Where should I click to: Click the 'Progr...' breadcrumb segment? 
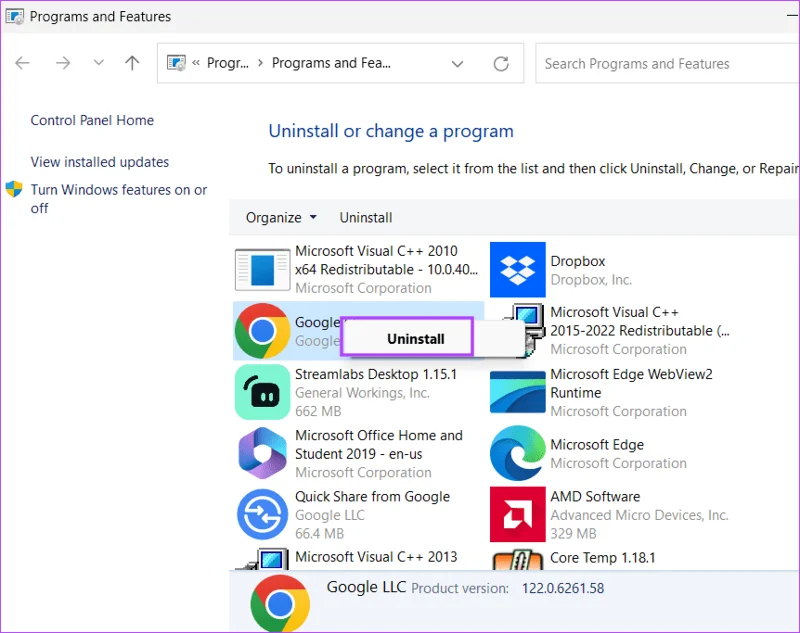point(228,63)
